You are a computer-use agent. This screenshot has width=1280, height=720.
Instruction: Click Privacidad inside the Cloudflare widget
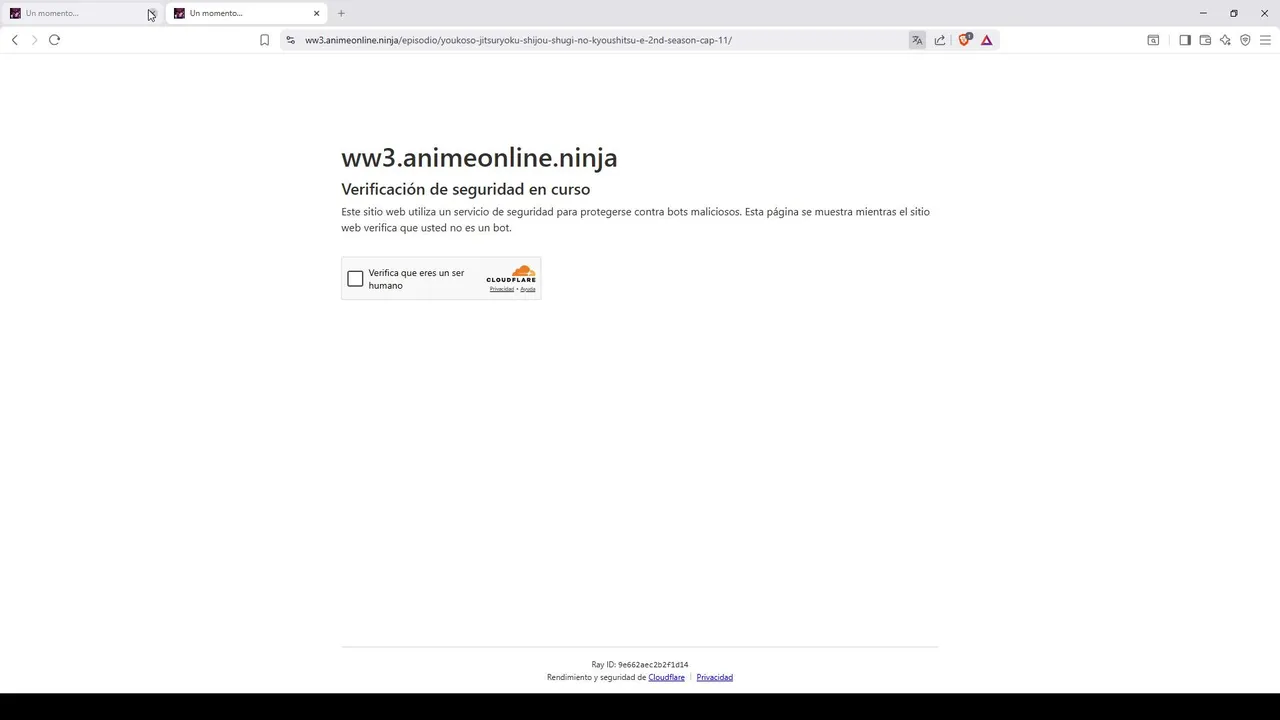501,289
